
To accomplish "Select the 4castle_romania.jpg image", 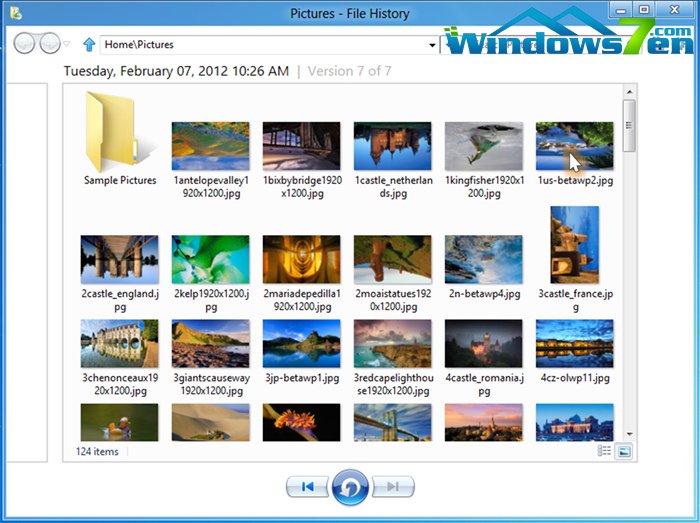I will (483, 344).
